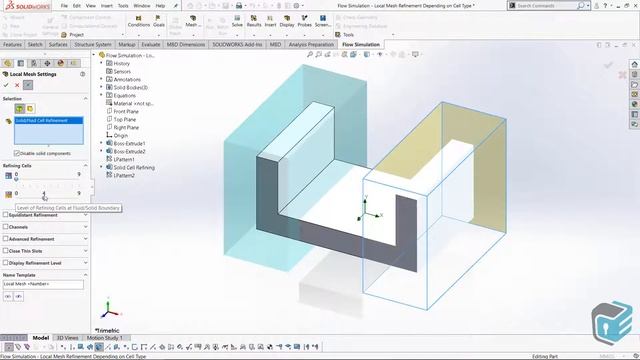Open the Project dropdown button

click(x=76, y=35)
